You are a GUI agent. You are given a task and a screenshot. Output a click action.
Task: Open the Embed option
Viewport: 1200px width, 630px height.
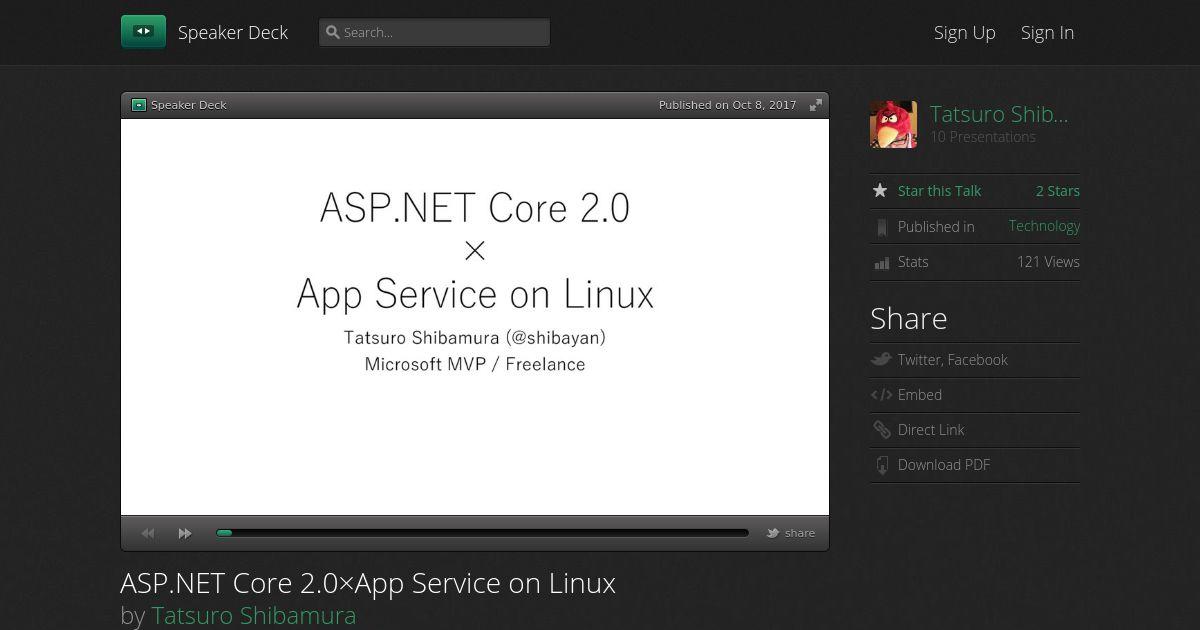[x=920, y=395]
